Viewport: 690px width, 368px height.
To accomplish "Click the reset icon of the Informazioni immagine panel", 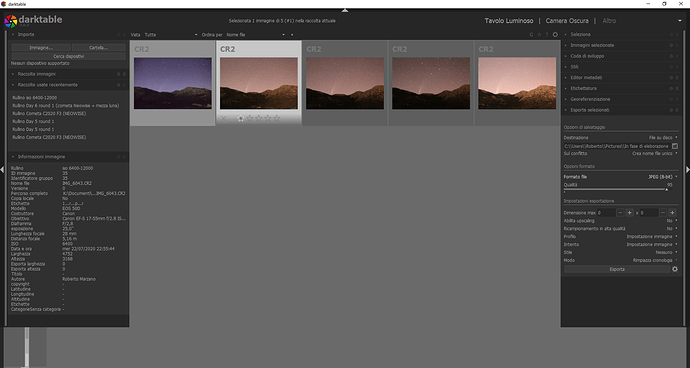I will click(x=118, y=157).
